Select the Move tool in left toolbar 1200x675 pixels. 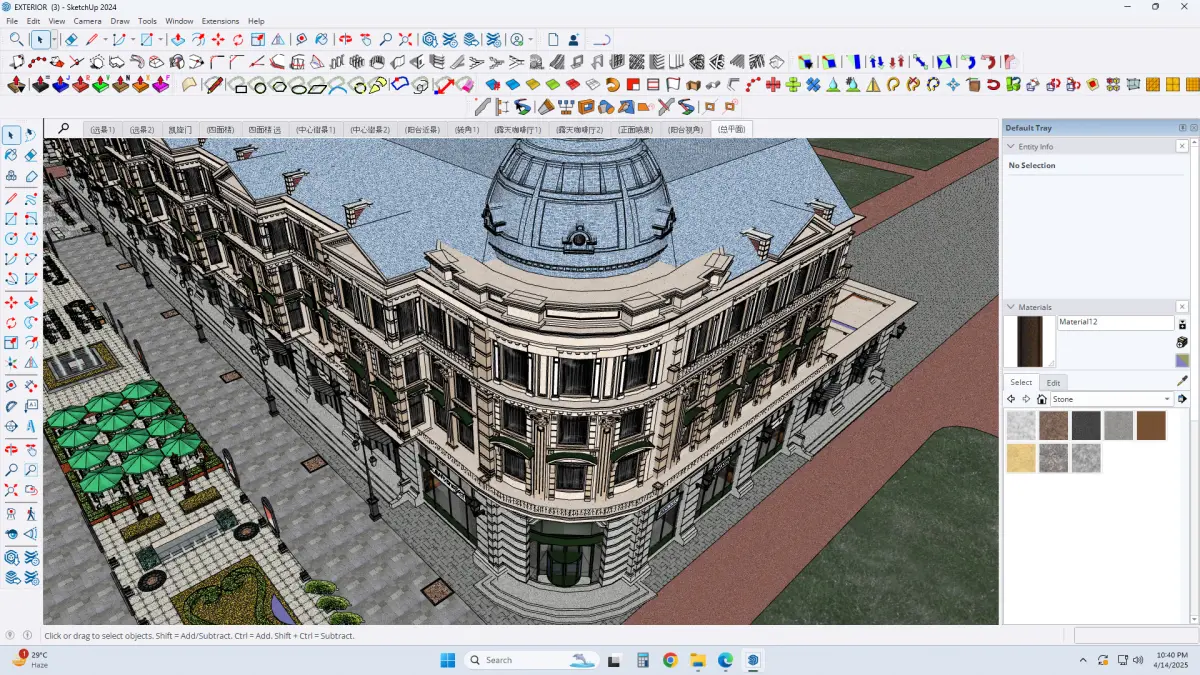[11, 302]
